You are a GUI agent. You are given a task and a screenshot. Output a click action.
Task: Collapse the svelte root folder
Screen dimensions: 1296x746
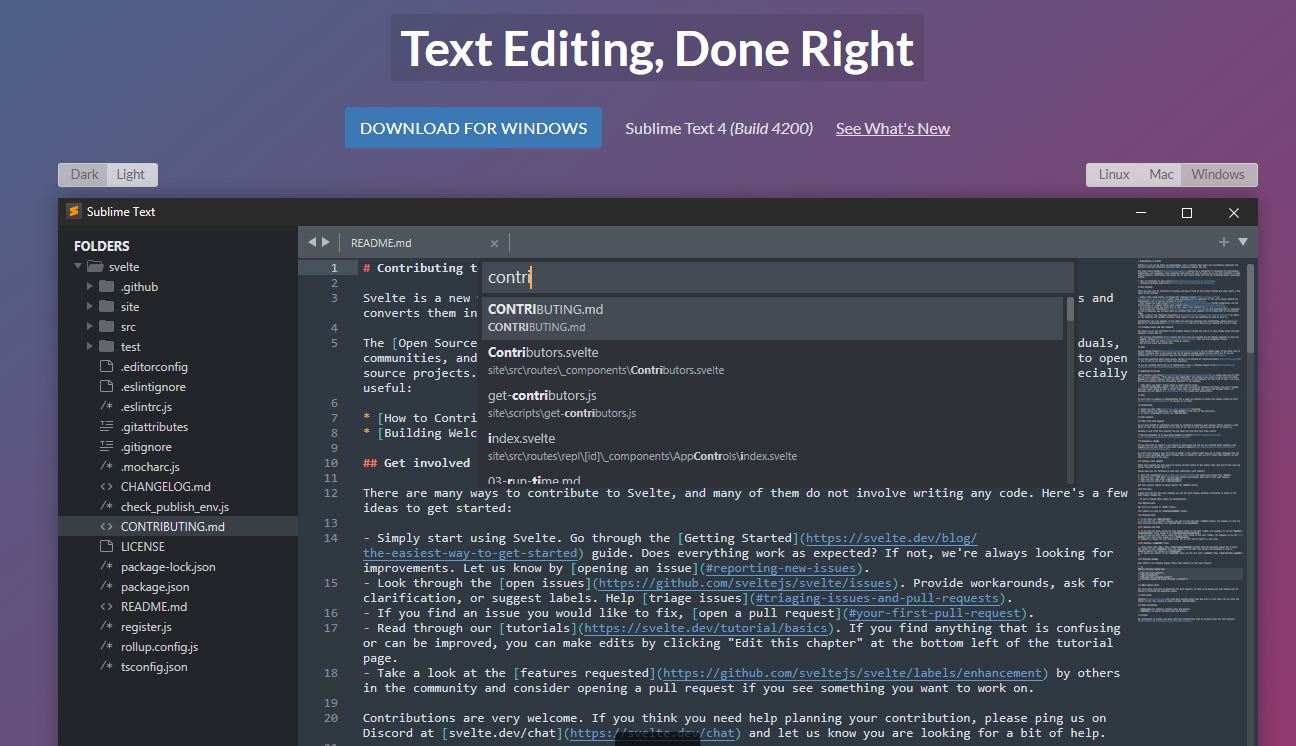pyautogui.click(x=78, y=267)
